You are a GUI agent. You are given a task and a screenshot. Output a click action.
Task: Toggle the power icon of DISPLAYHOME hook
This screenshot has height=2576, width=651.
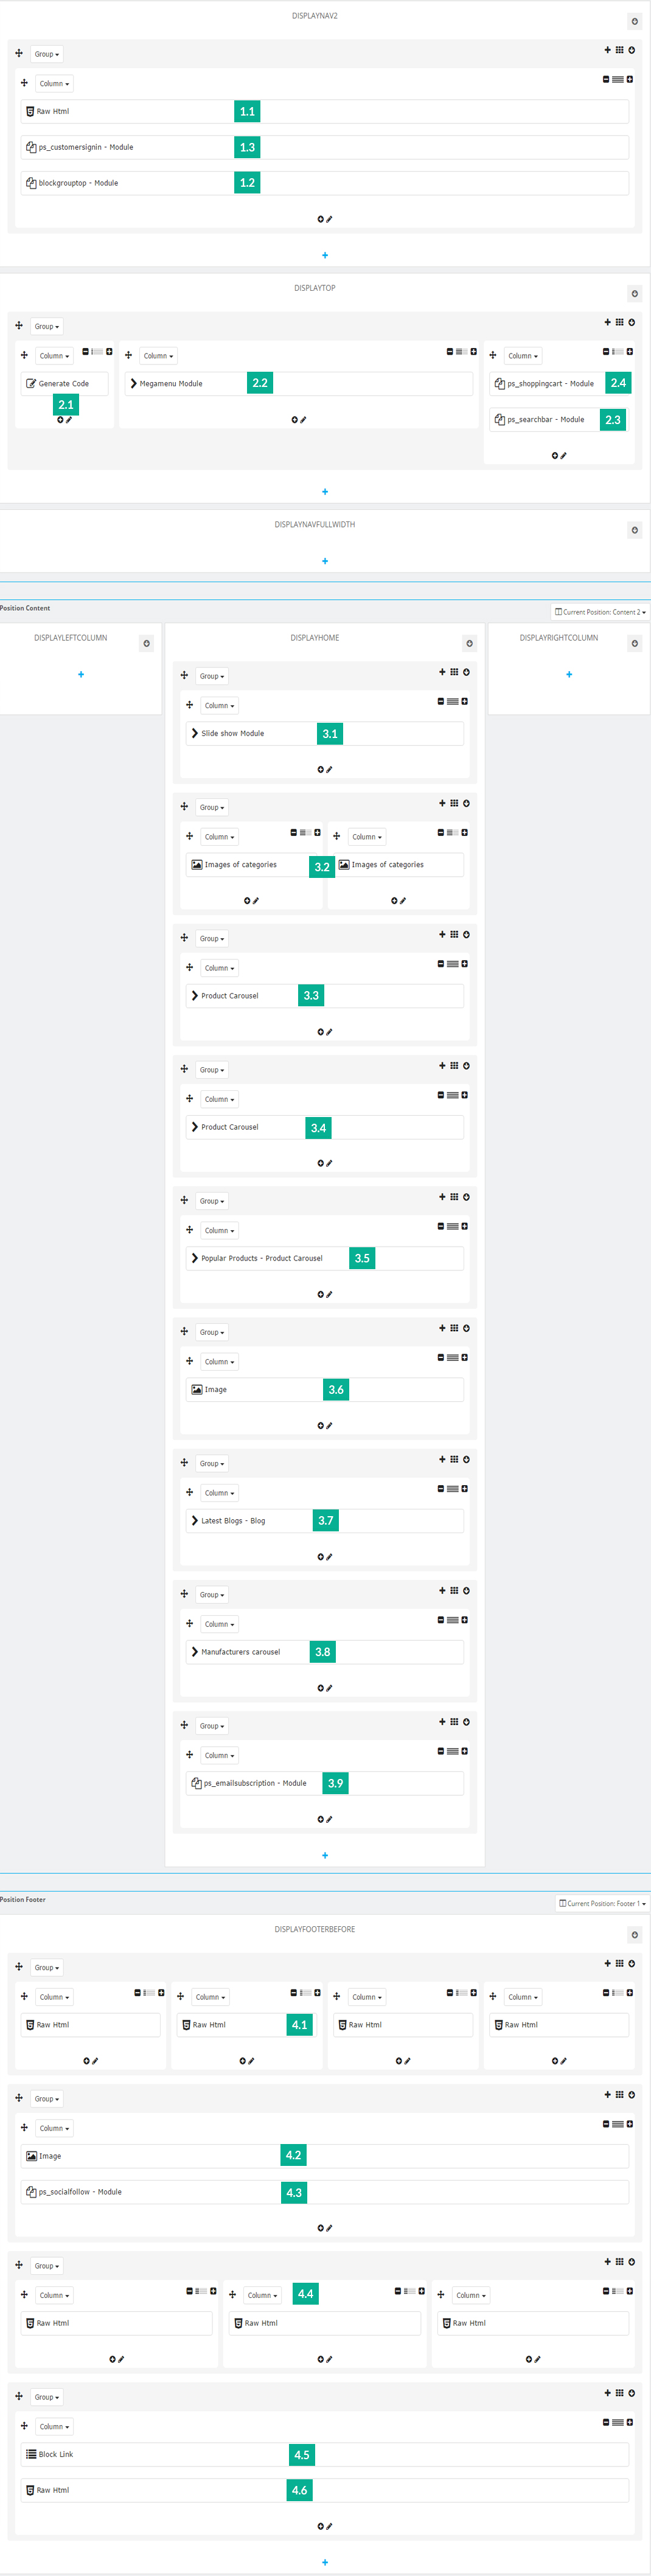(x=469, y=643)
